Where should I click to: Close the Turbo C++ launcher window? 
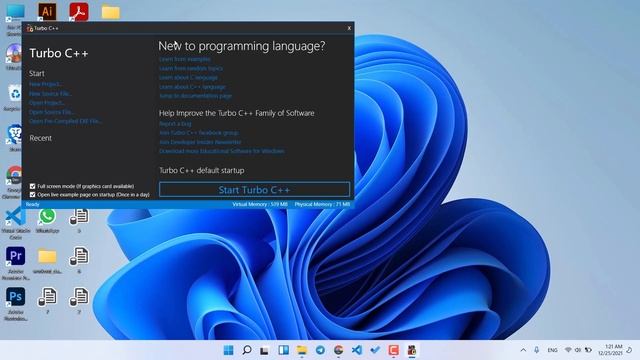pos(349,28)
